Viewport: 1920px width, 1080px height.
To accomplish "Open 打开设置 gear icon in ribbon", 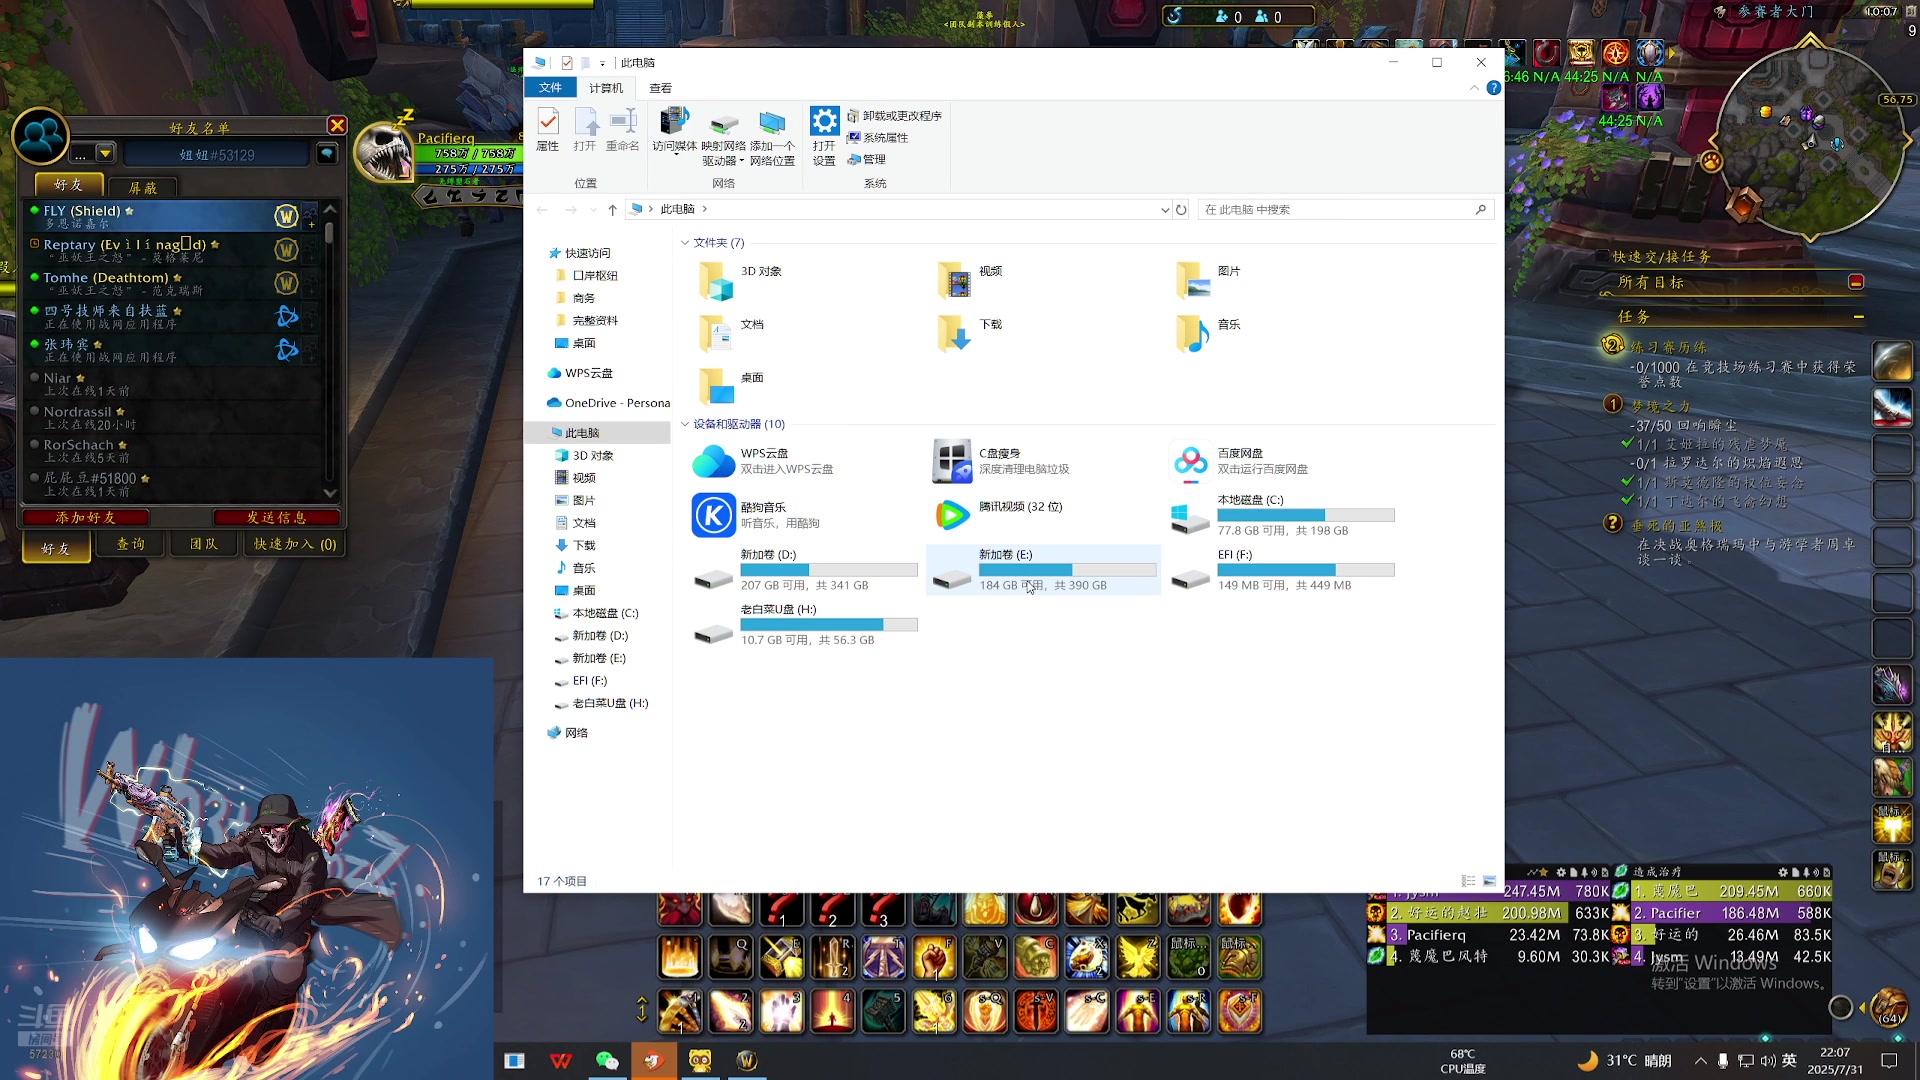I will pyautogui.click(x=824, y=138).
